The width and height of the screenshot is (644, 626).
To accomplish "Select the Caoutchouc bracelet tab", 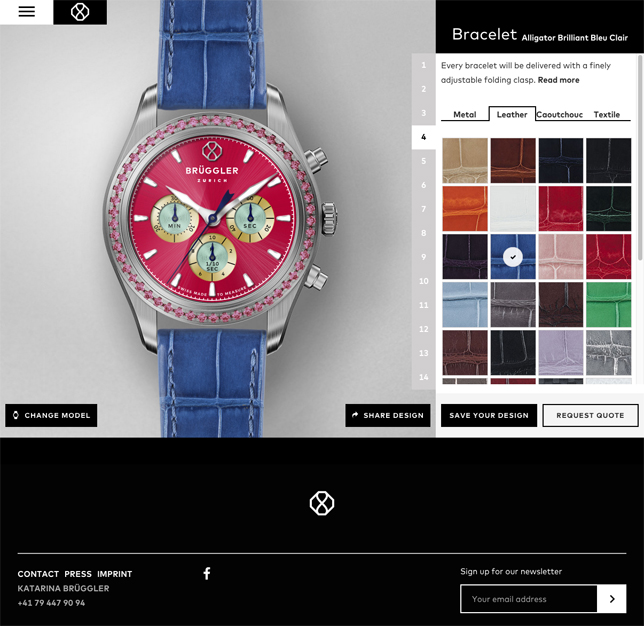I will pyautogui.click(x=559, y=114).
